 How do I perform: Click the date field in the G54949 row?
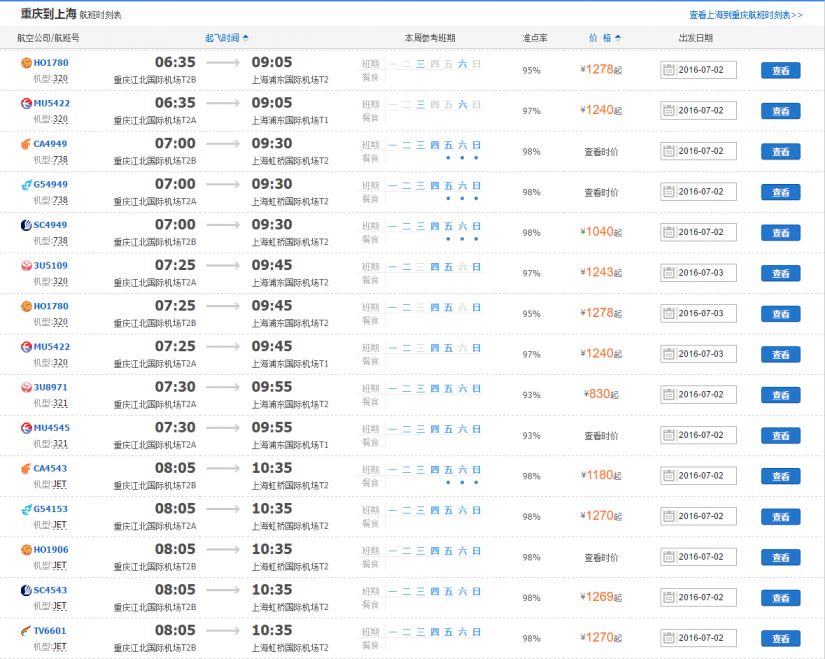698,192
